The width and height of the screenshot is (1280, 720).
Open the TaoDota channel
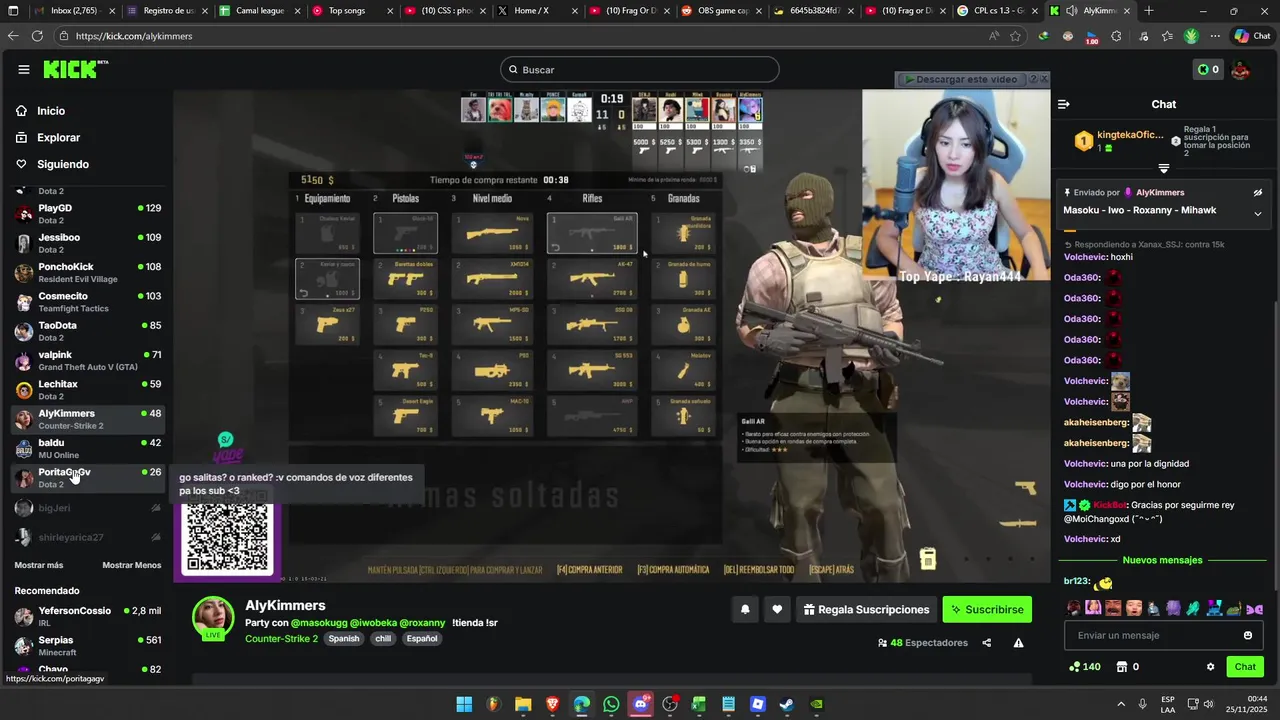(x=88, y=331)
